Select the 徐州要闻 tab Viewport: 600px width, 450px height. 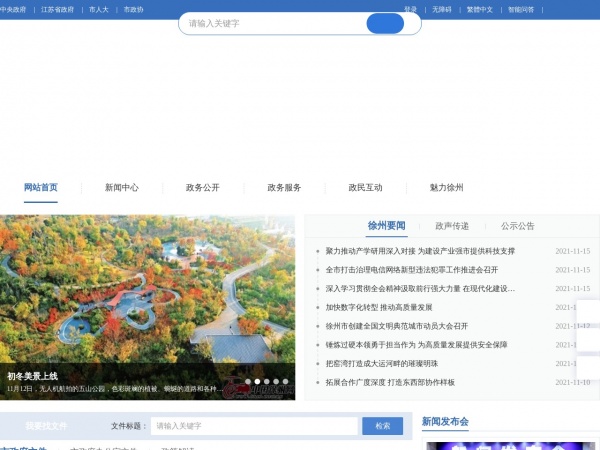386,226
